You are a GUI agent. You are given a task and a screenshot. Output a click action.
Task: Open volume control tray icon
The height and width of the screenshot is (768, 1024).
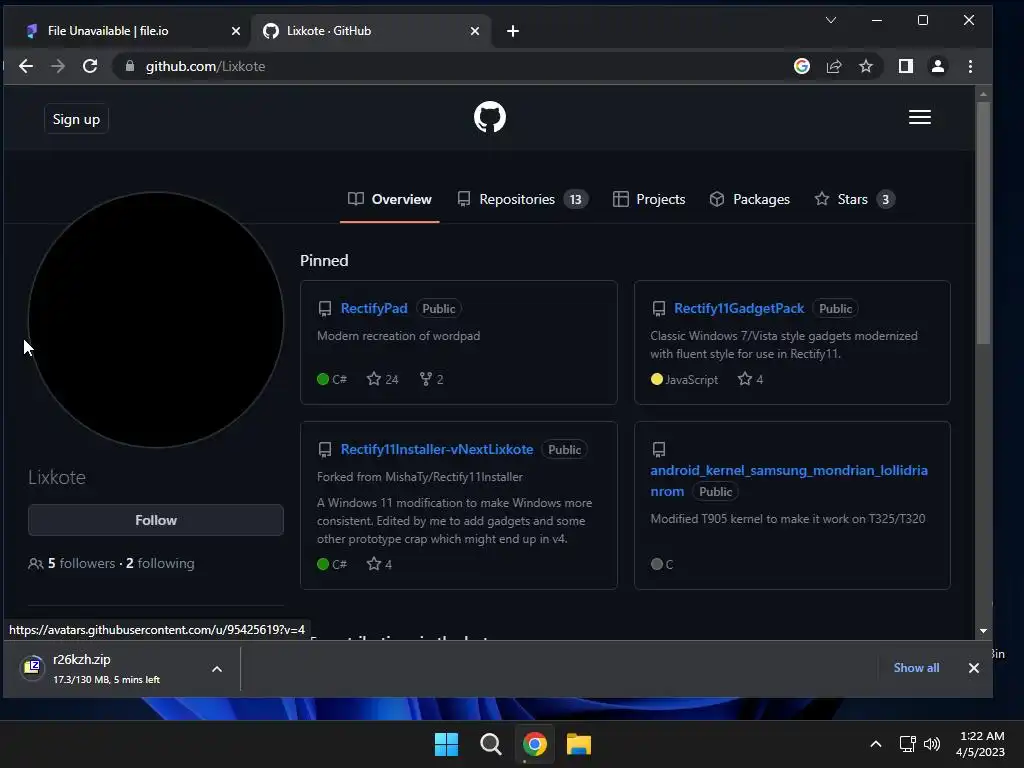pos(932,744)
